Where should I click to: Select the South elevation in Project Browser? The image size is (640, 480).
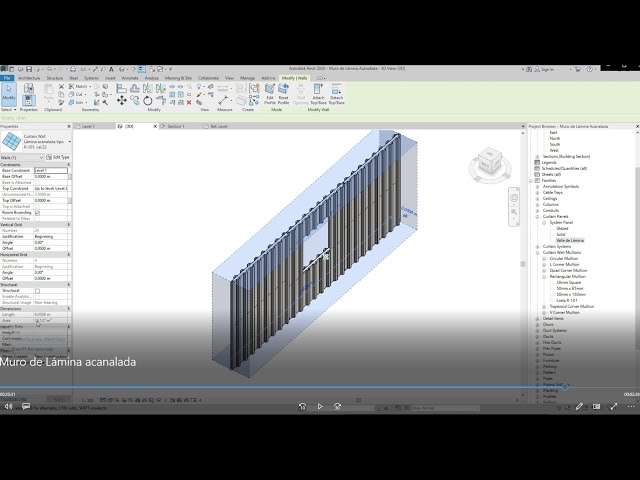555,144
